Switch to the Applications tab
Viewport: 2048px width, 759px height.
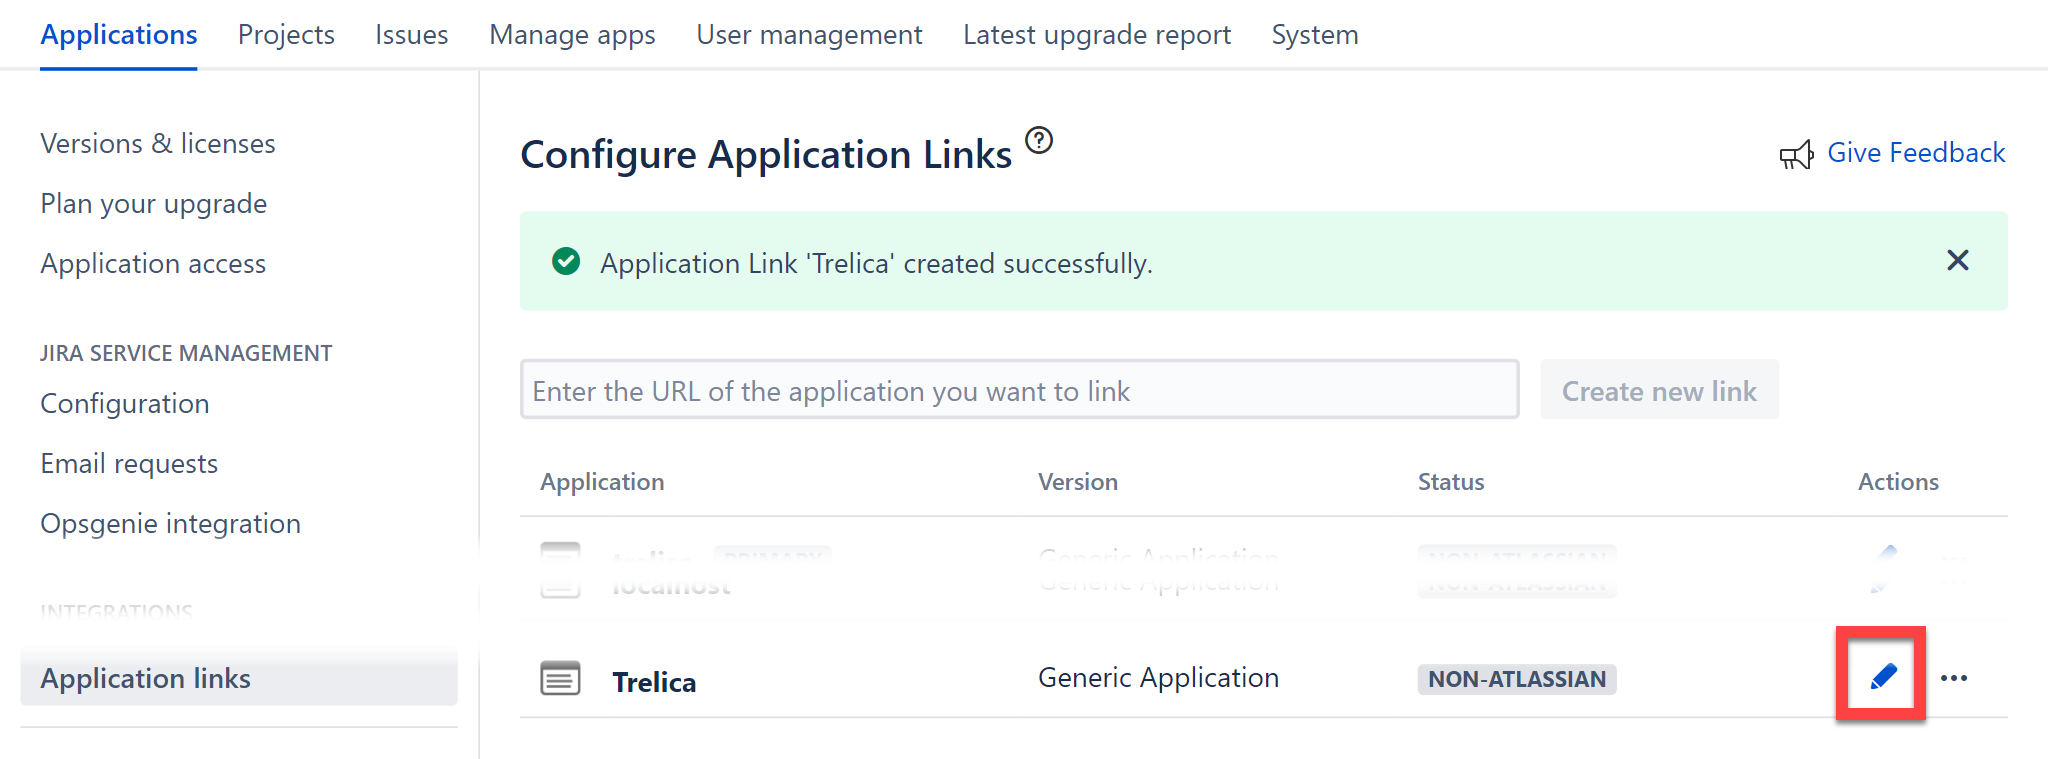(x=119, y=35)
